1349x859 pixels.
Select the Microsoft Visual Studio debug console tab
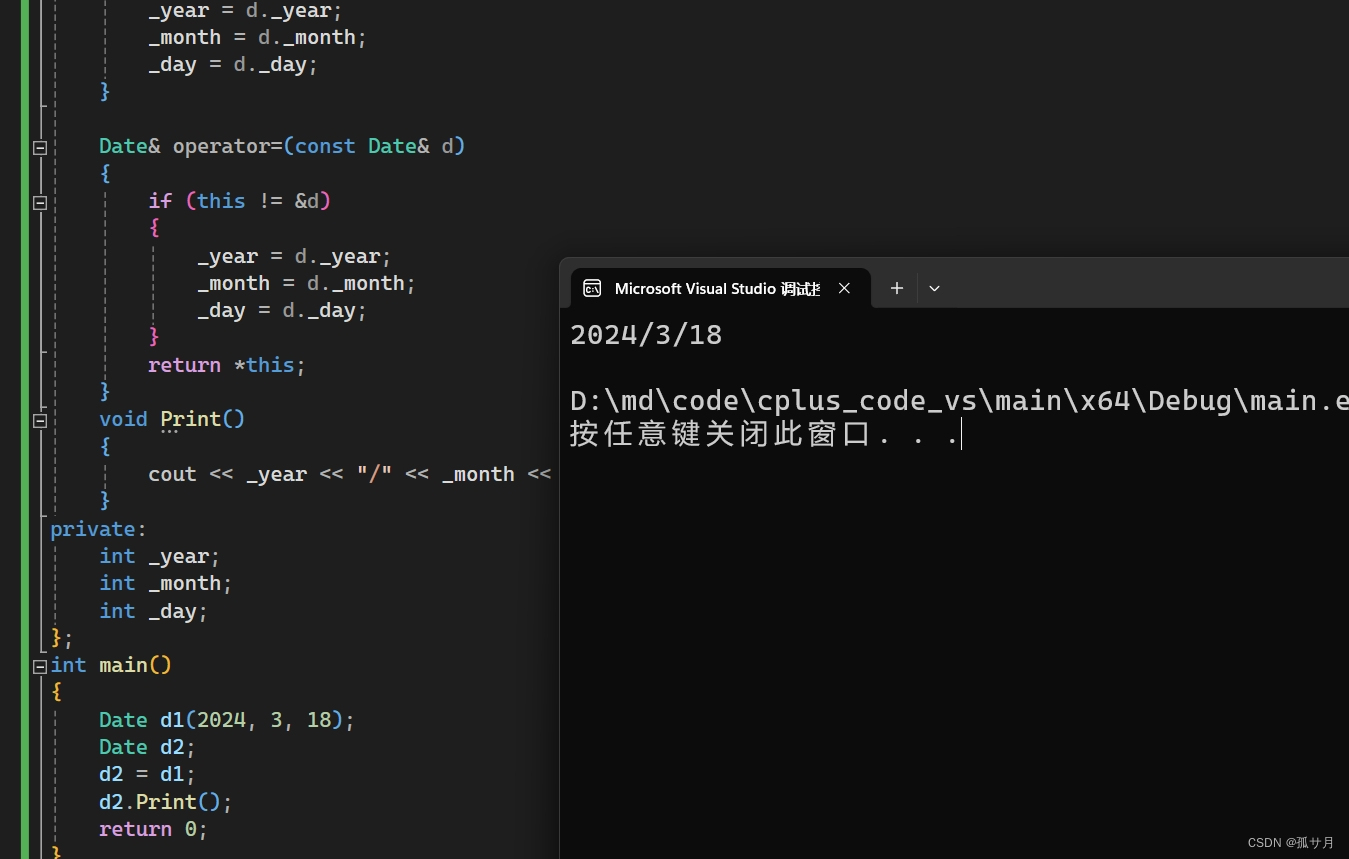tap(720, 288)
